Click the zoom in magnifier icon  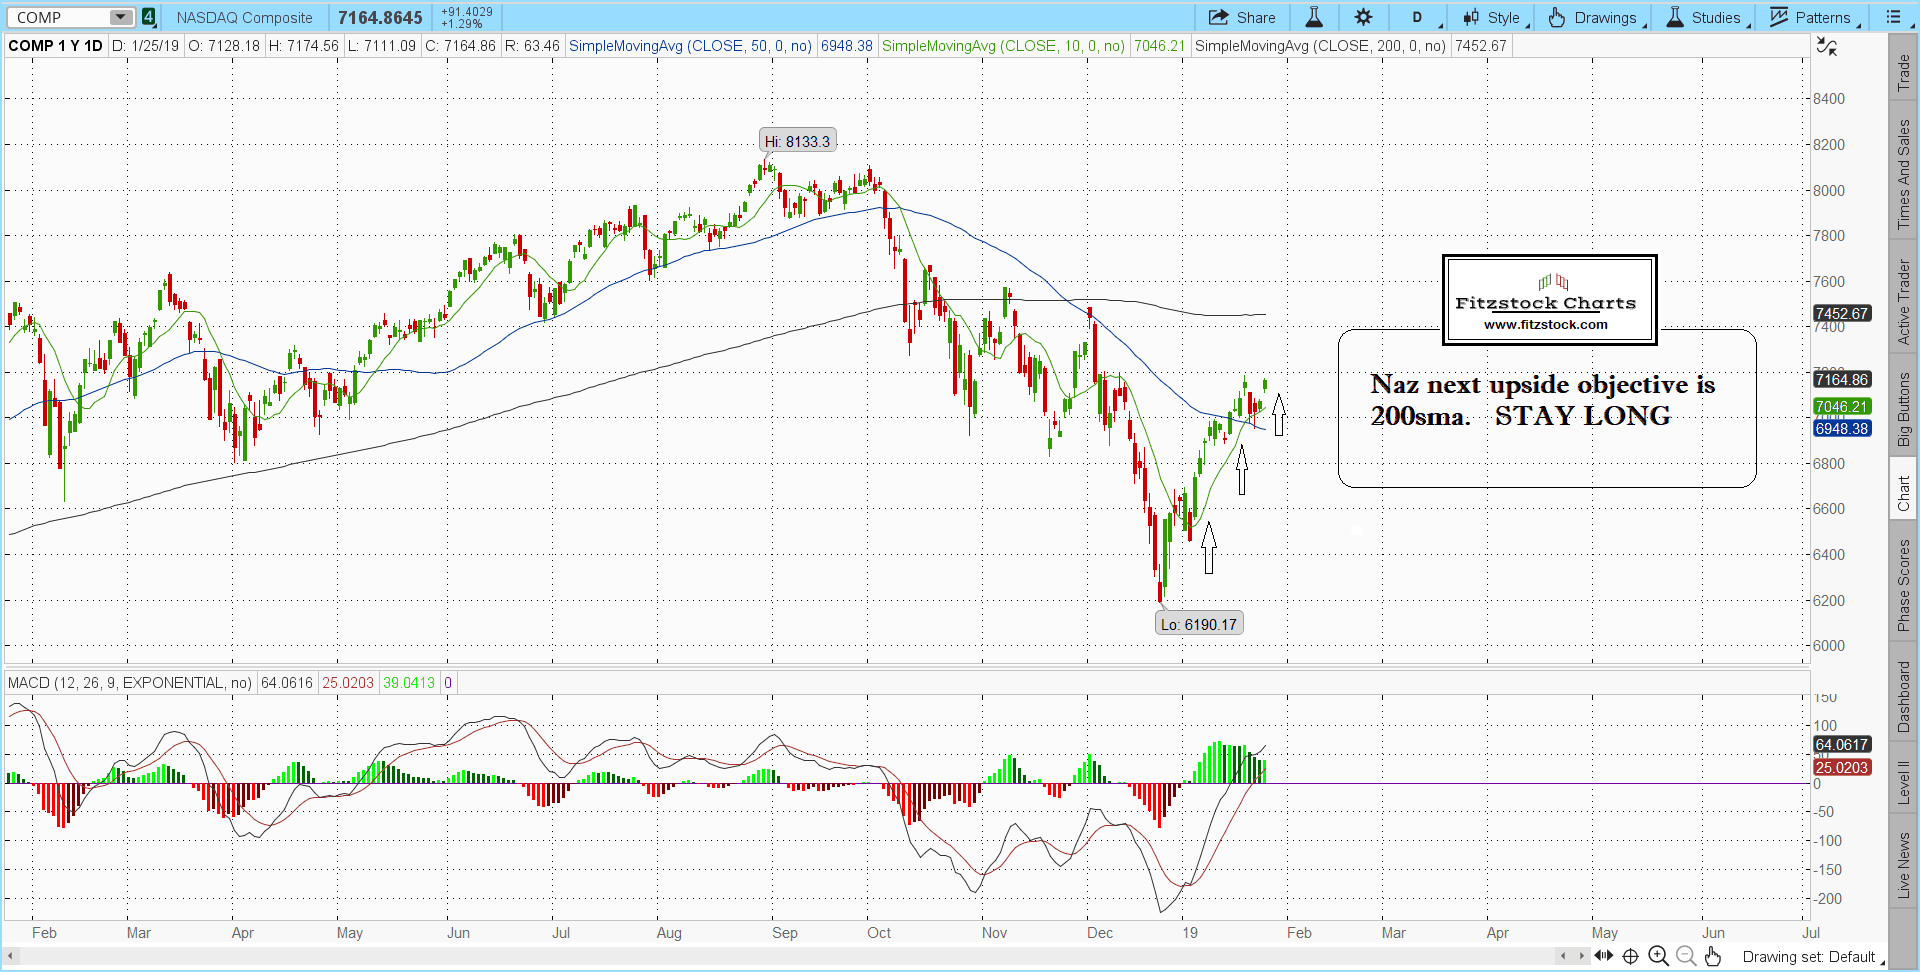tap(1658, 956)
